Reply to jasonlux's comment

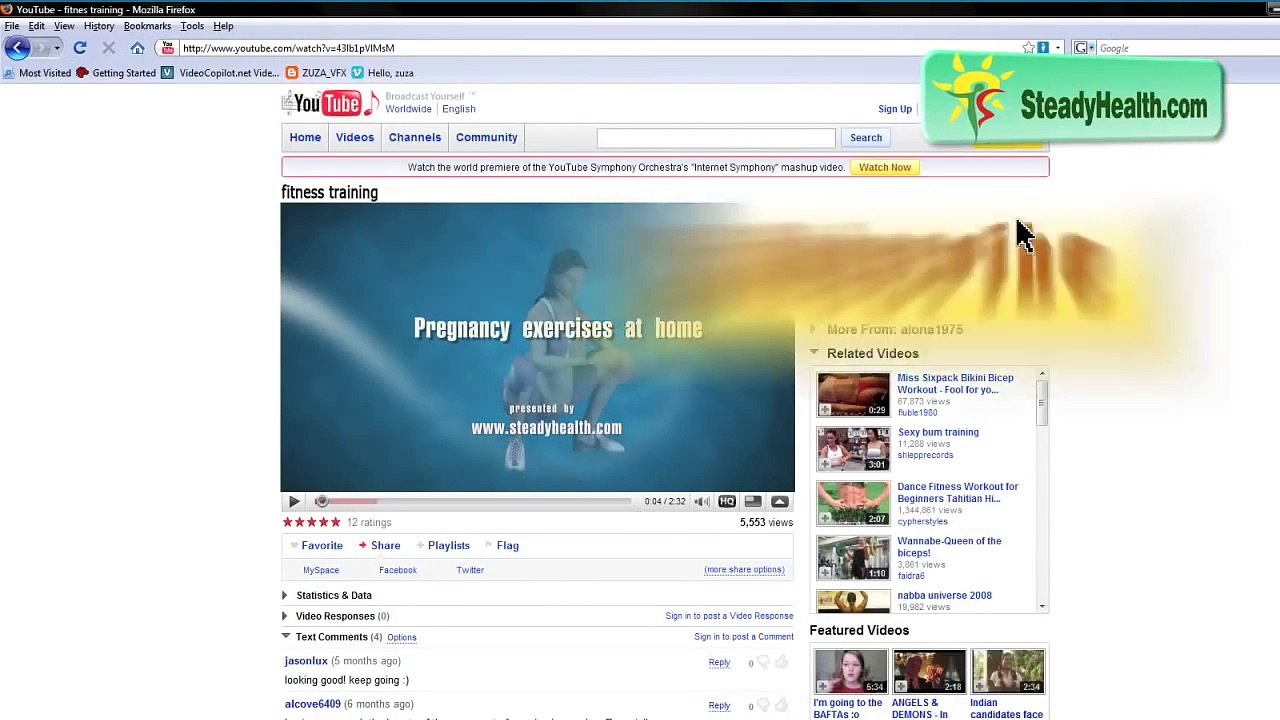click(x=719, y=662)
